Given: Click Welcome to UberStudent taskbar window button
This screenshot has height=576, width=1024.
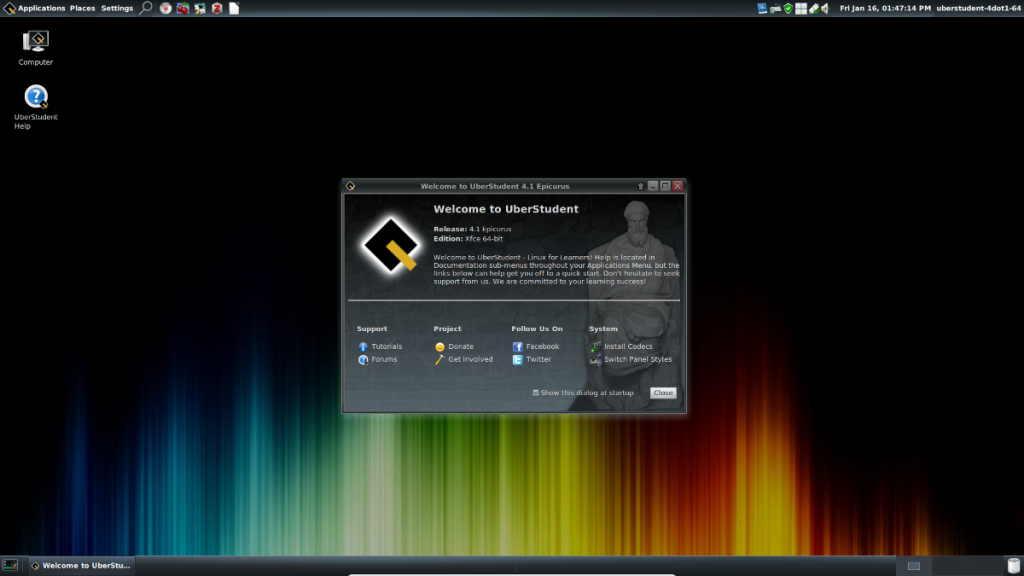Looking at the screenshot, I should coord(80,566).
